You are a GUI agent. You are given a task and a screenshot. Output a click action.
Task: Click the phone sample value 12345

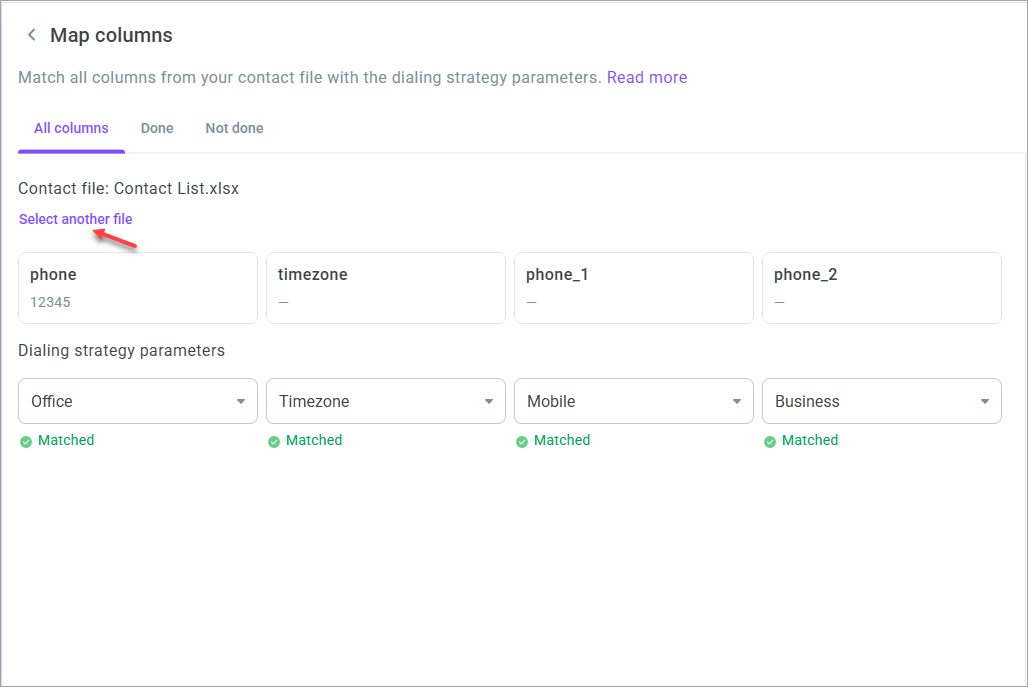tap(50, 302)
